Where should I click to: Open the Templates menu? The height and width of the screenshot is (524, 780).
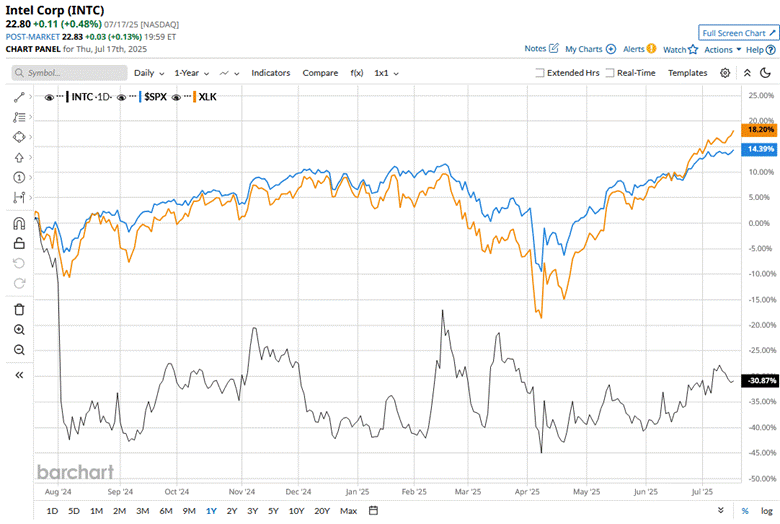click(687, 73)
